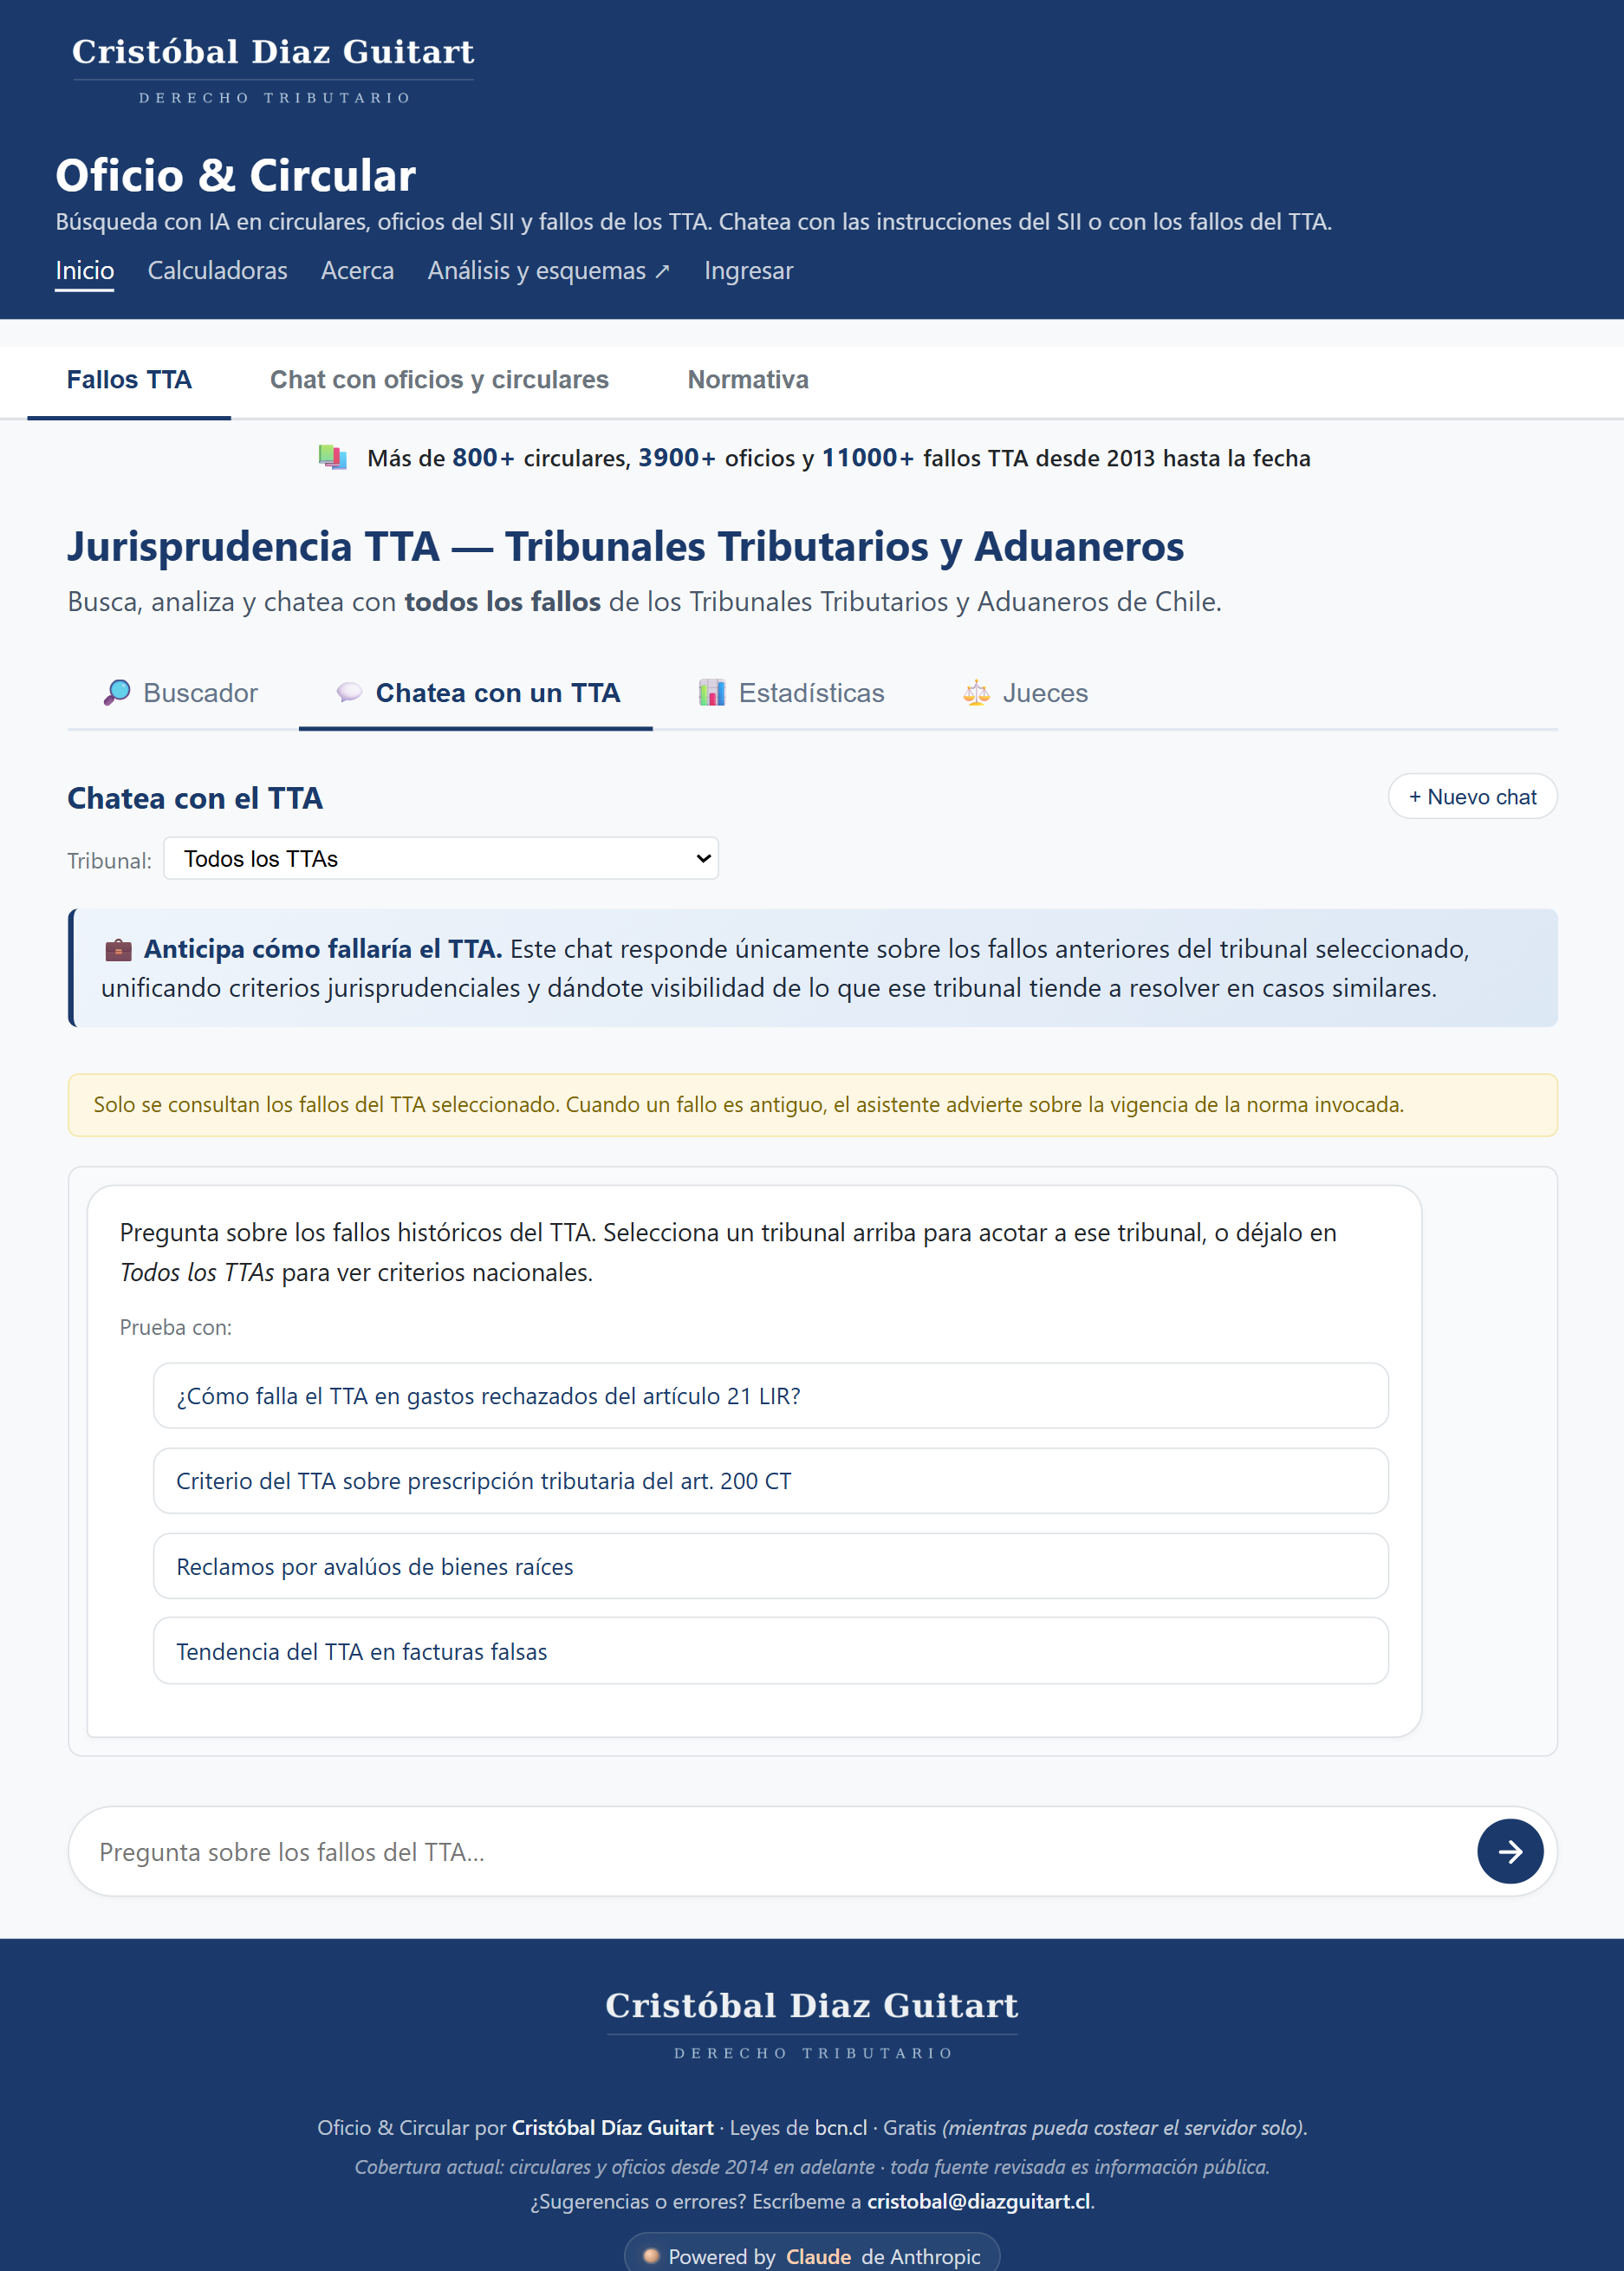
Task: Focus the TTA question input field
Action: (770, 1852)
